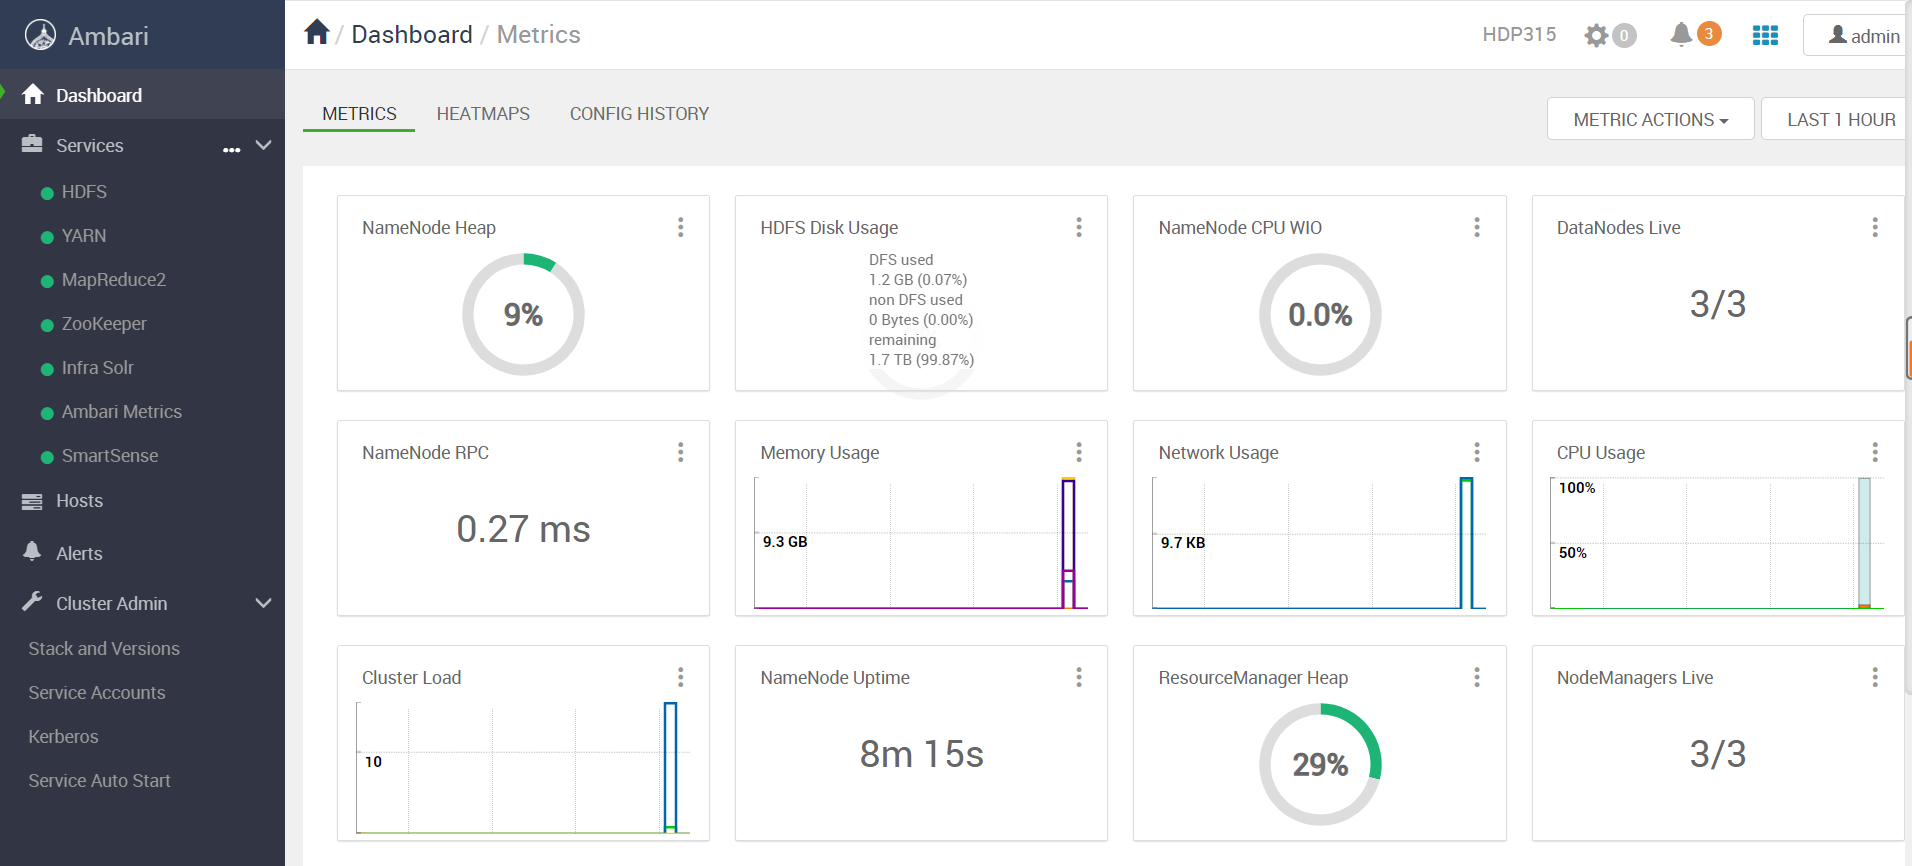Open Network Usage widget options menu
The width and height of the screenshot is (1912, 866).
[1477, 452]
